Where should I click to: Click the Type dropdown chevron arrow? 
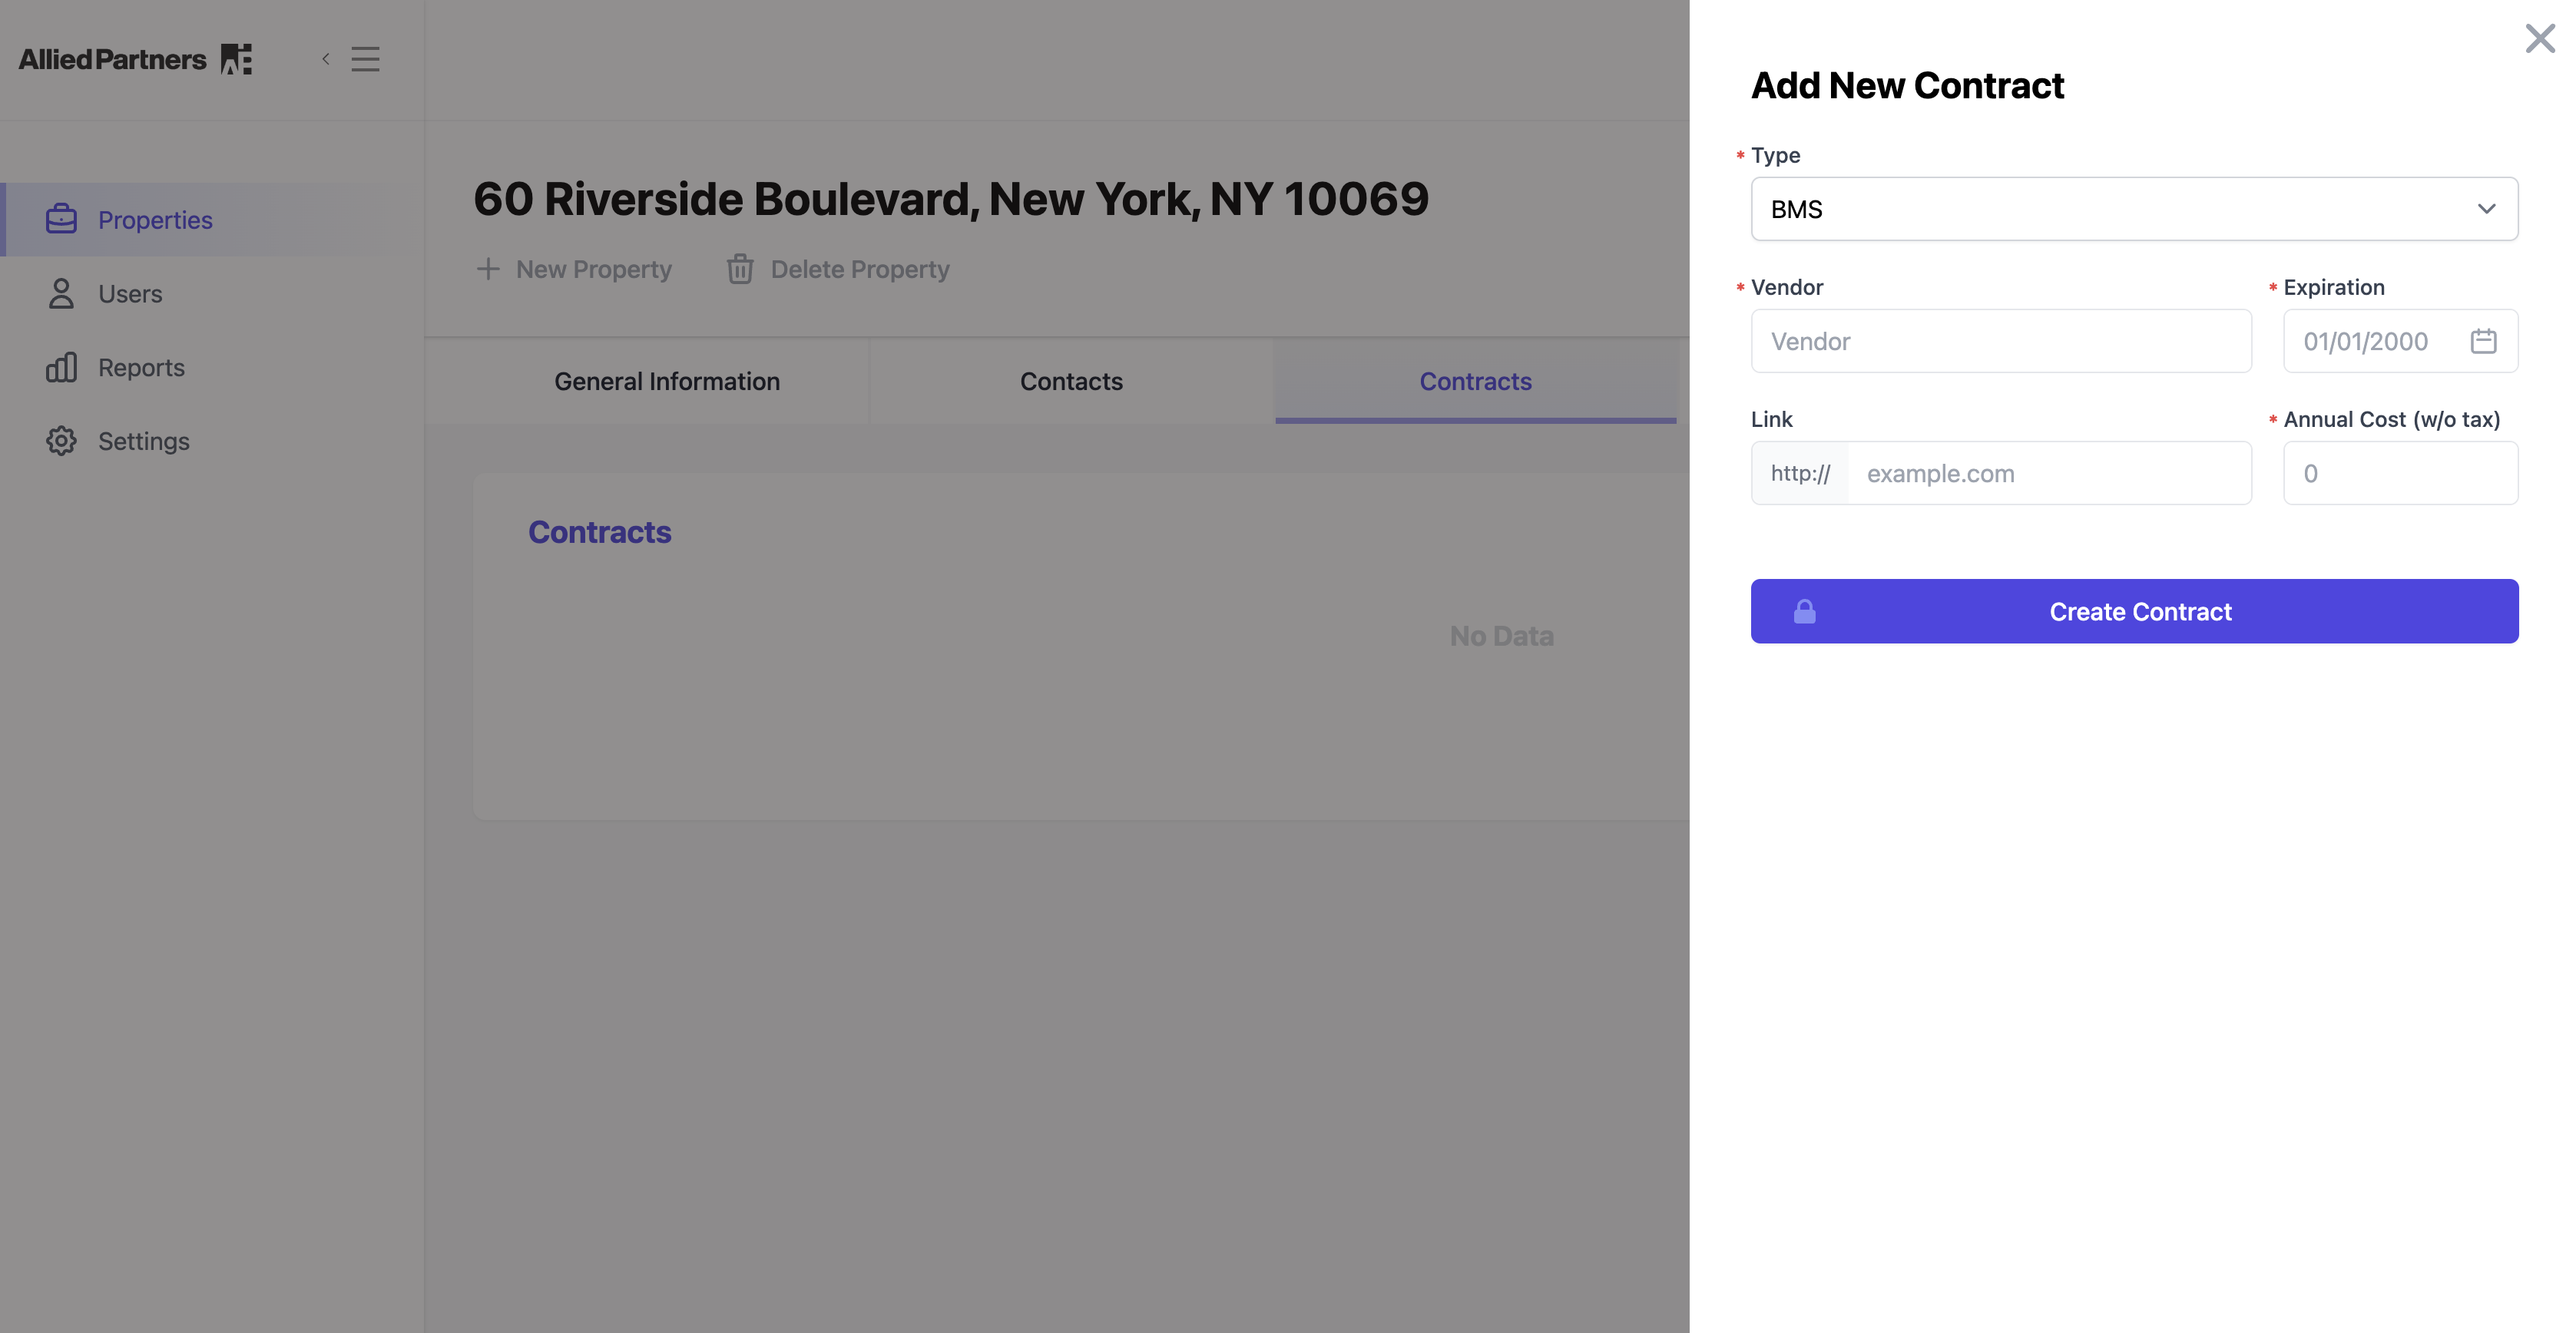coord(2486,209)
